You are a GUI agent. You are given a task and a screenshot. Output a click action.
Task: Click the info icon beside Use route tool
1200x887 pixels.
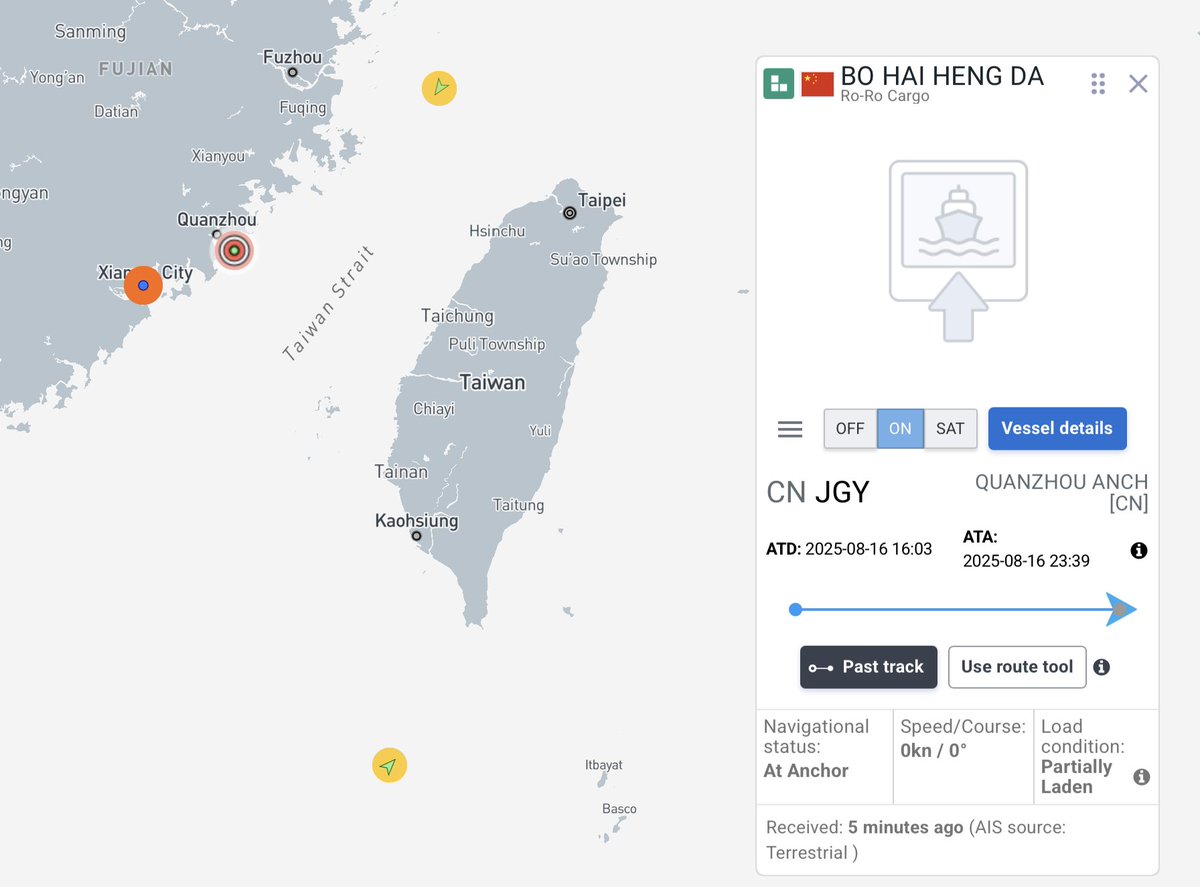pyautogui.click(x=1103, y=667)
